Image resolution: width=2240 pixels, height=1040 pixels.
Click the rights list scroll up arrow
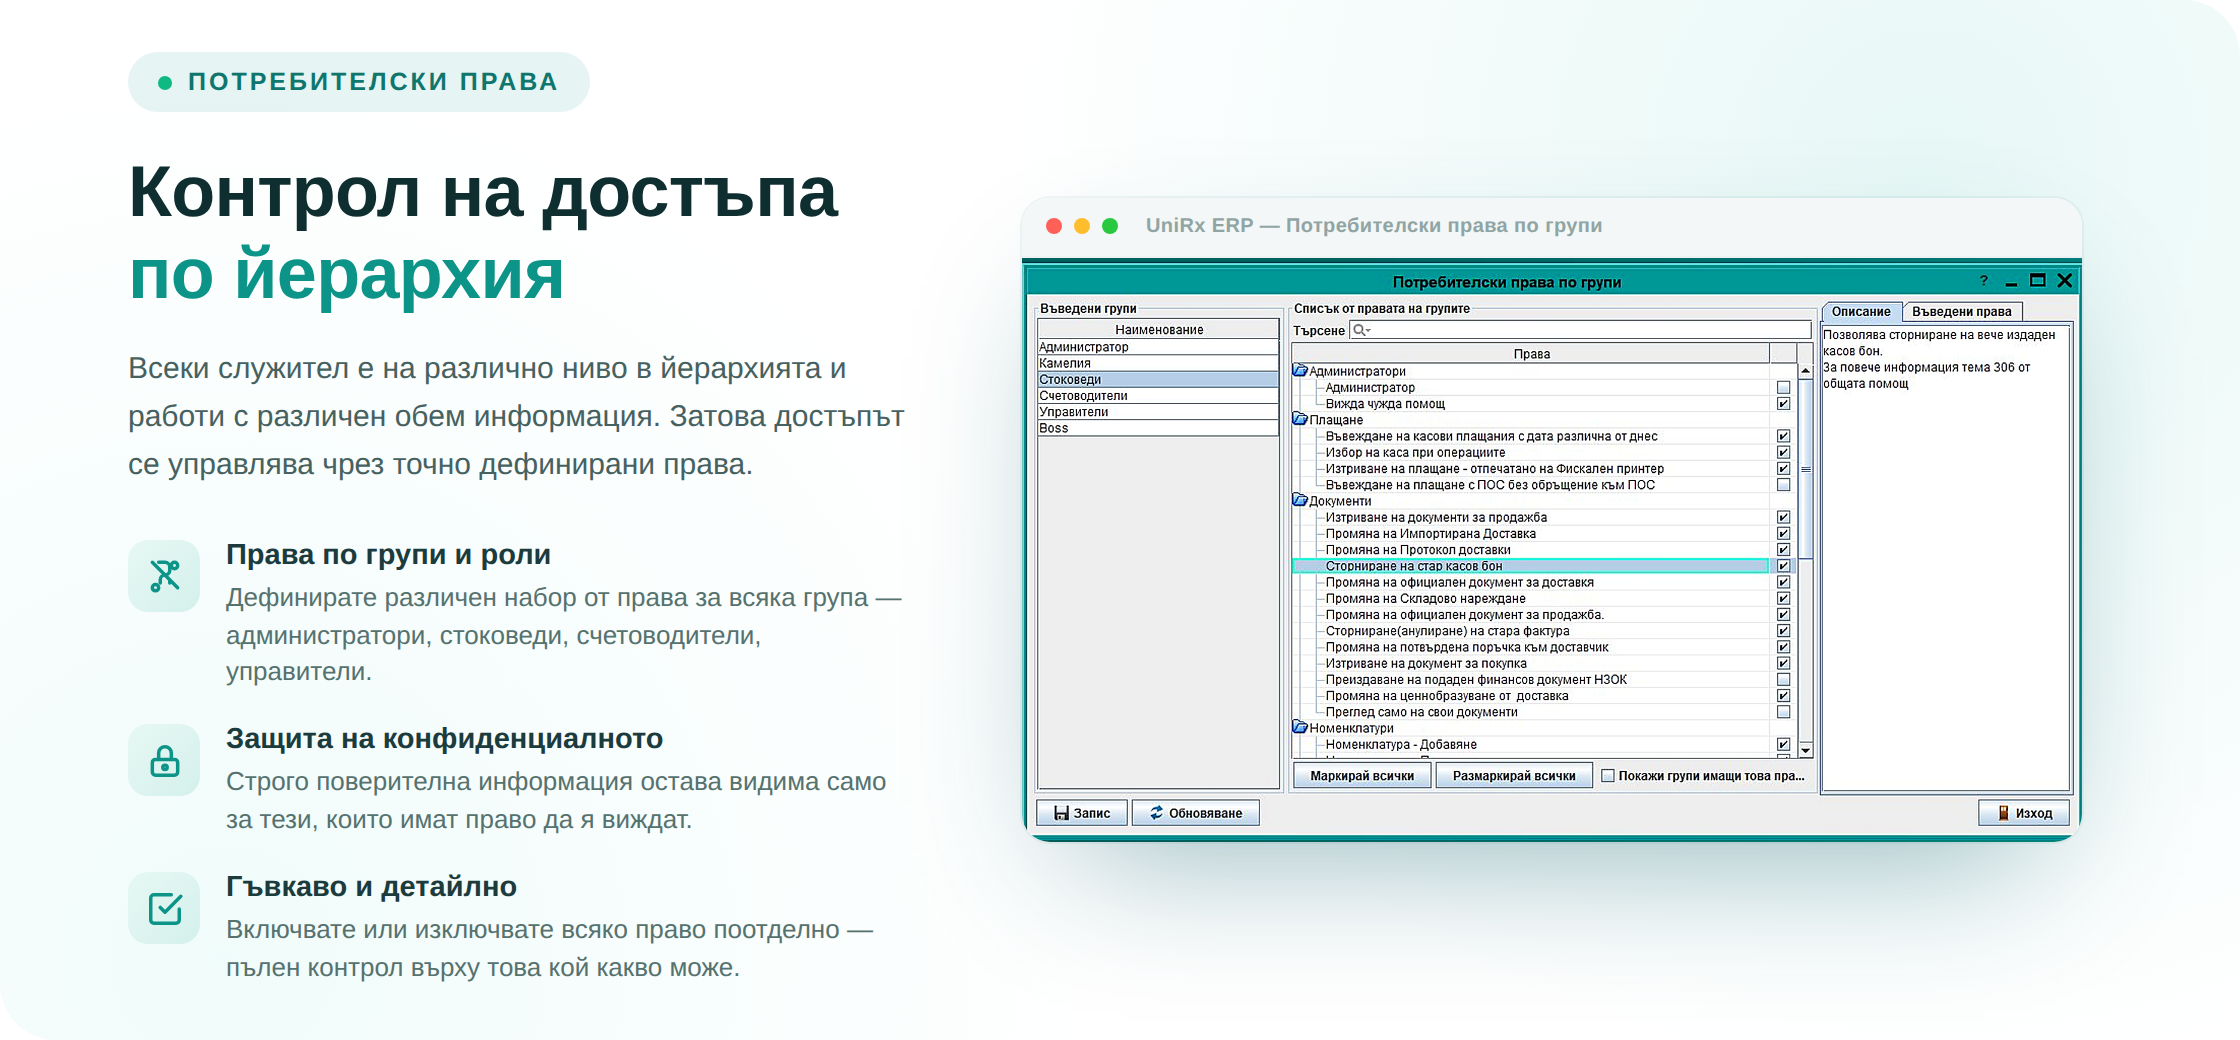pos(1805,371)
